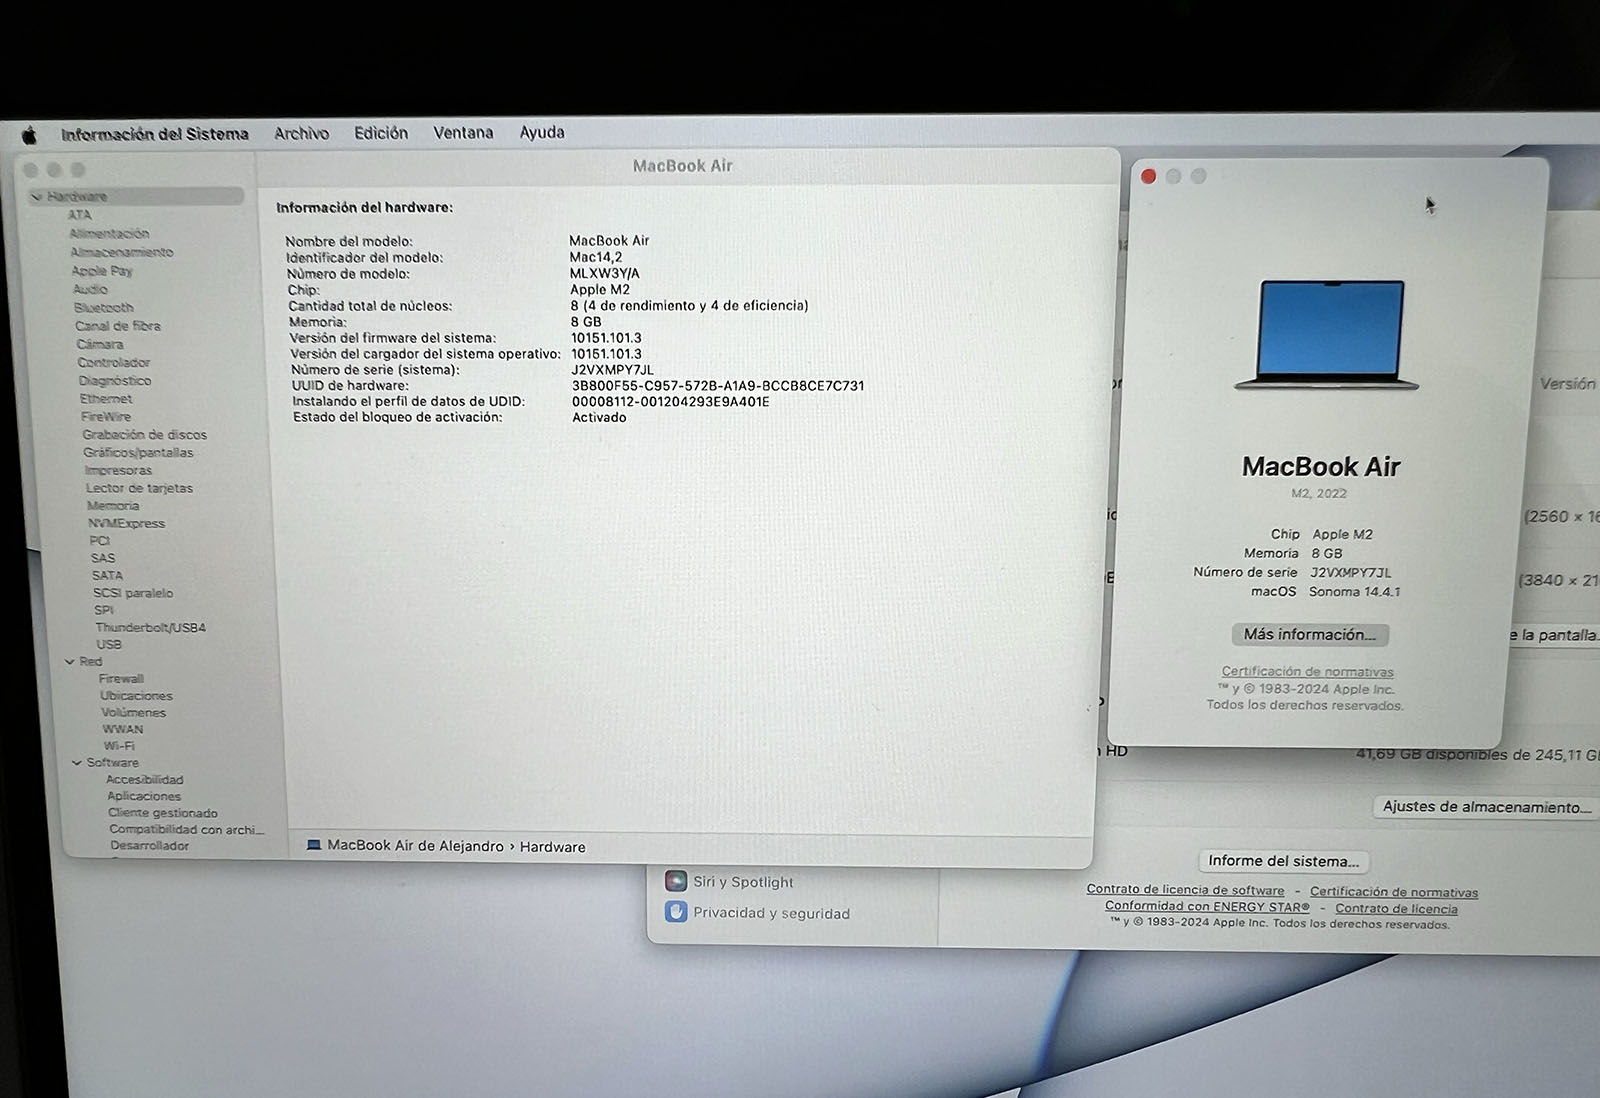Open the Archivo menu

click(301, 133)
